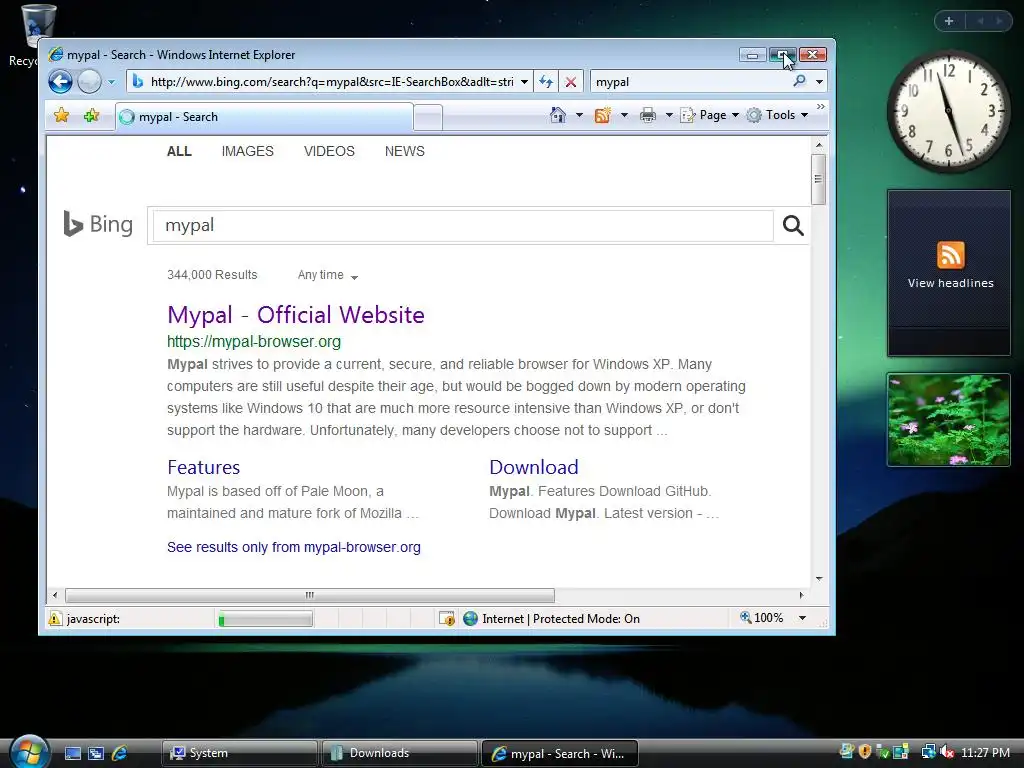Open the Windows Start orb
The height and width of the screenshot is (768, 1024).
point(29,751)
